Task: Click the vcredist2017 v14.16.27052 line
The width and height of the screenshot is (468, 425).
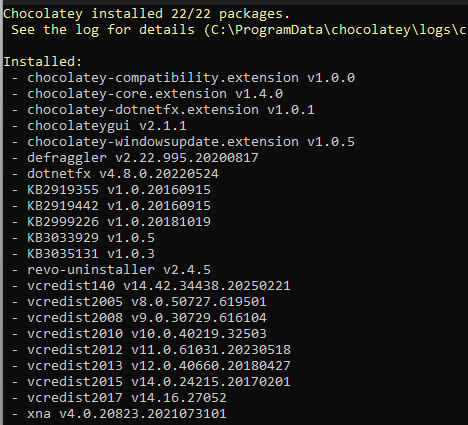Action: pyautogui.click(x=119, y=398)
